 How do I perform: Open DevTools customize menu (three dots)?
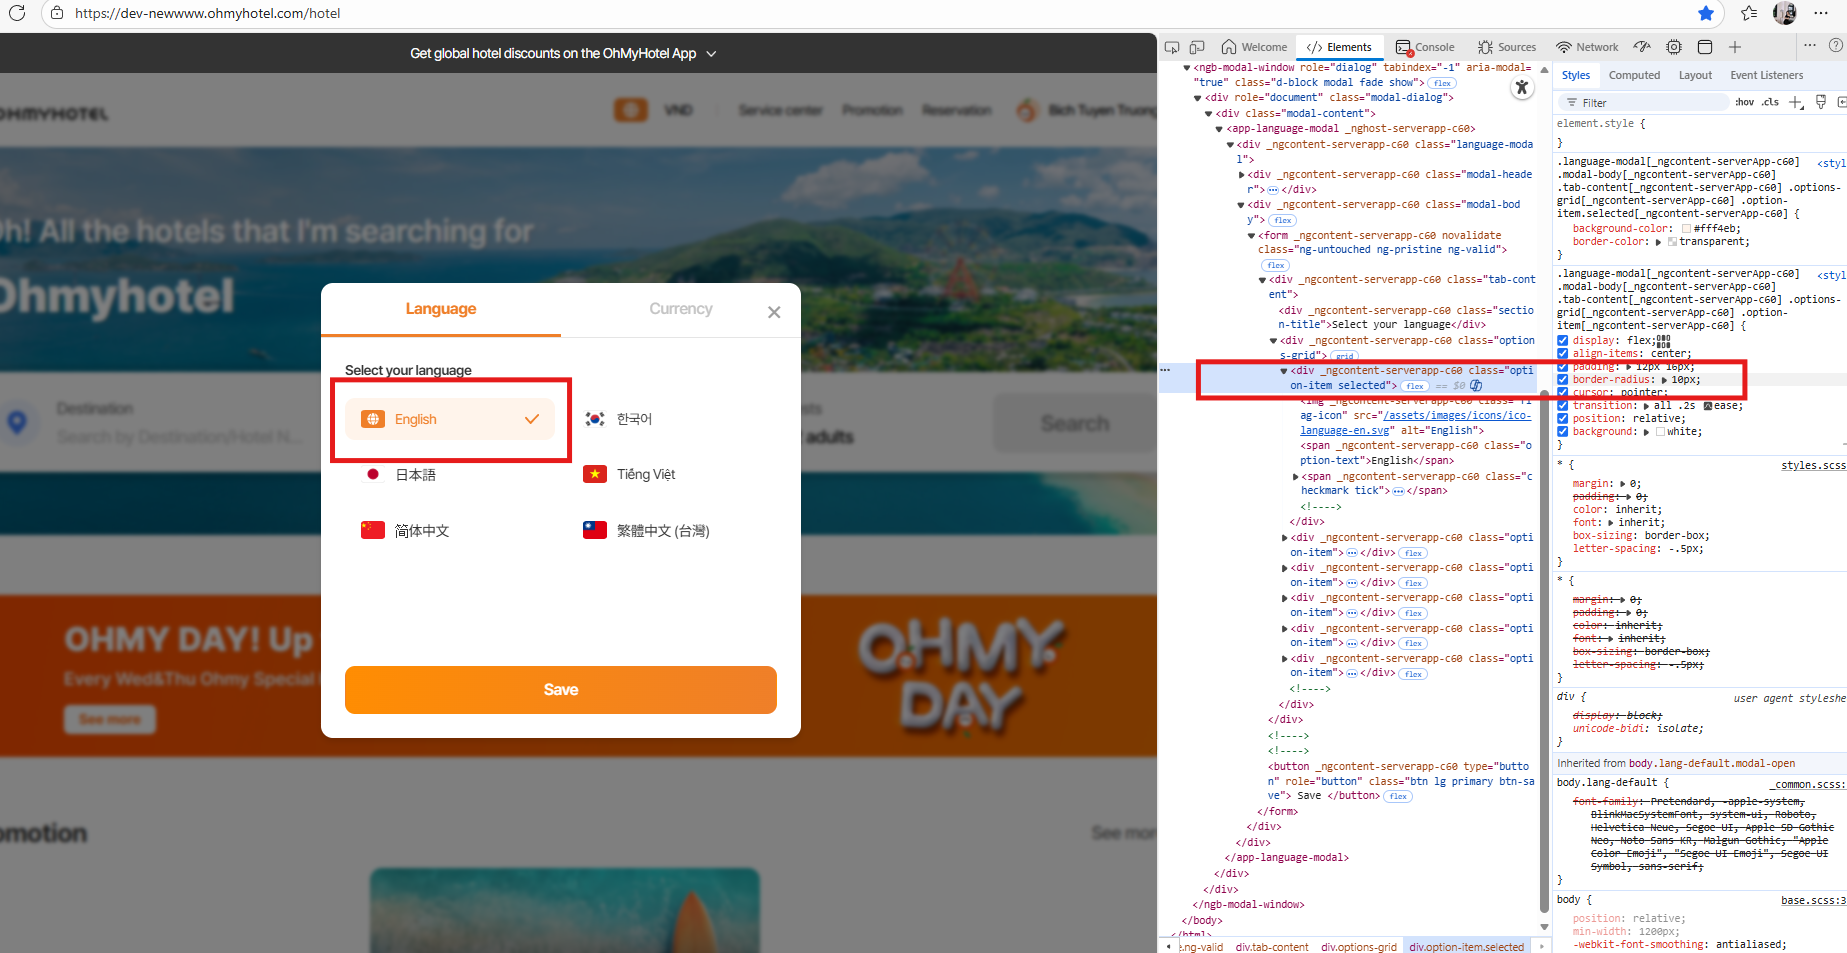pyautogui.click(x=1810, y=45)
